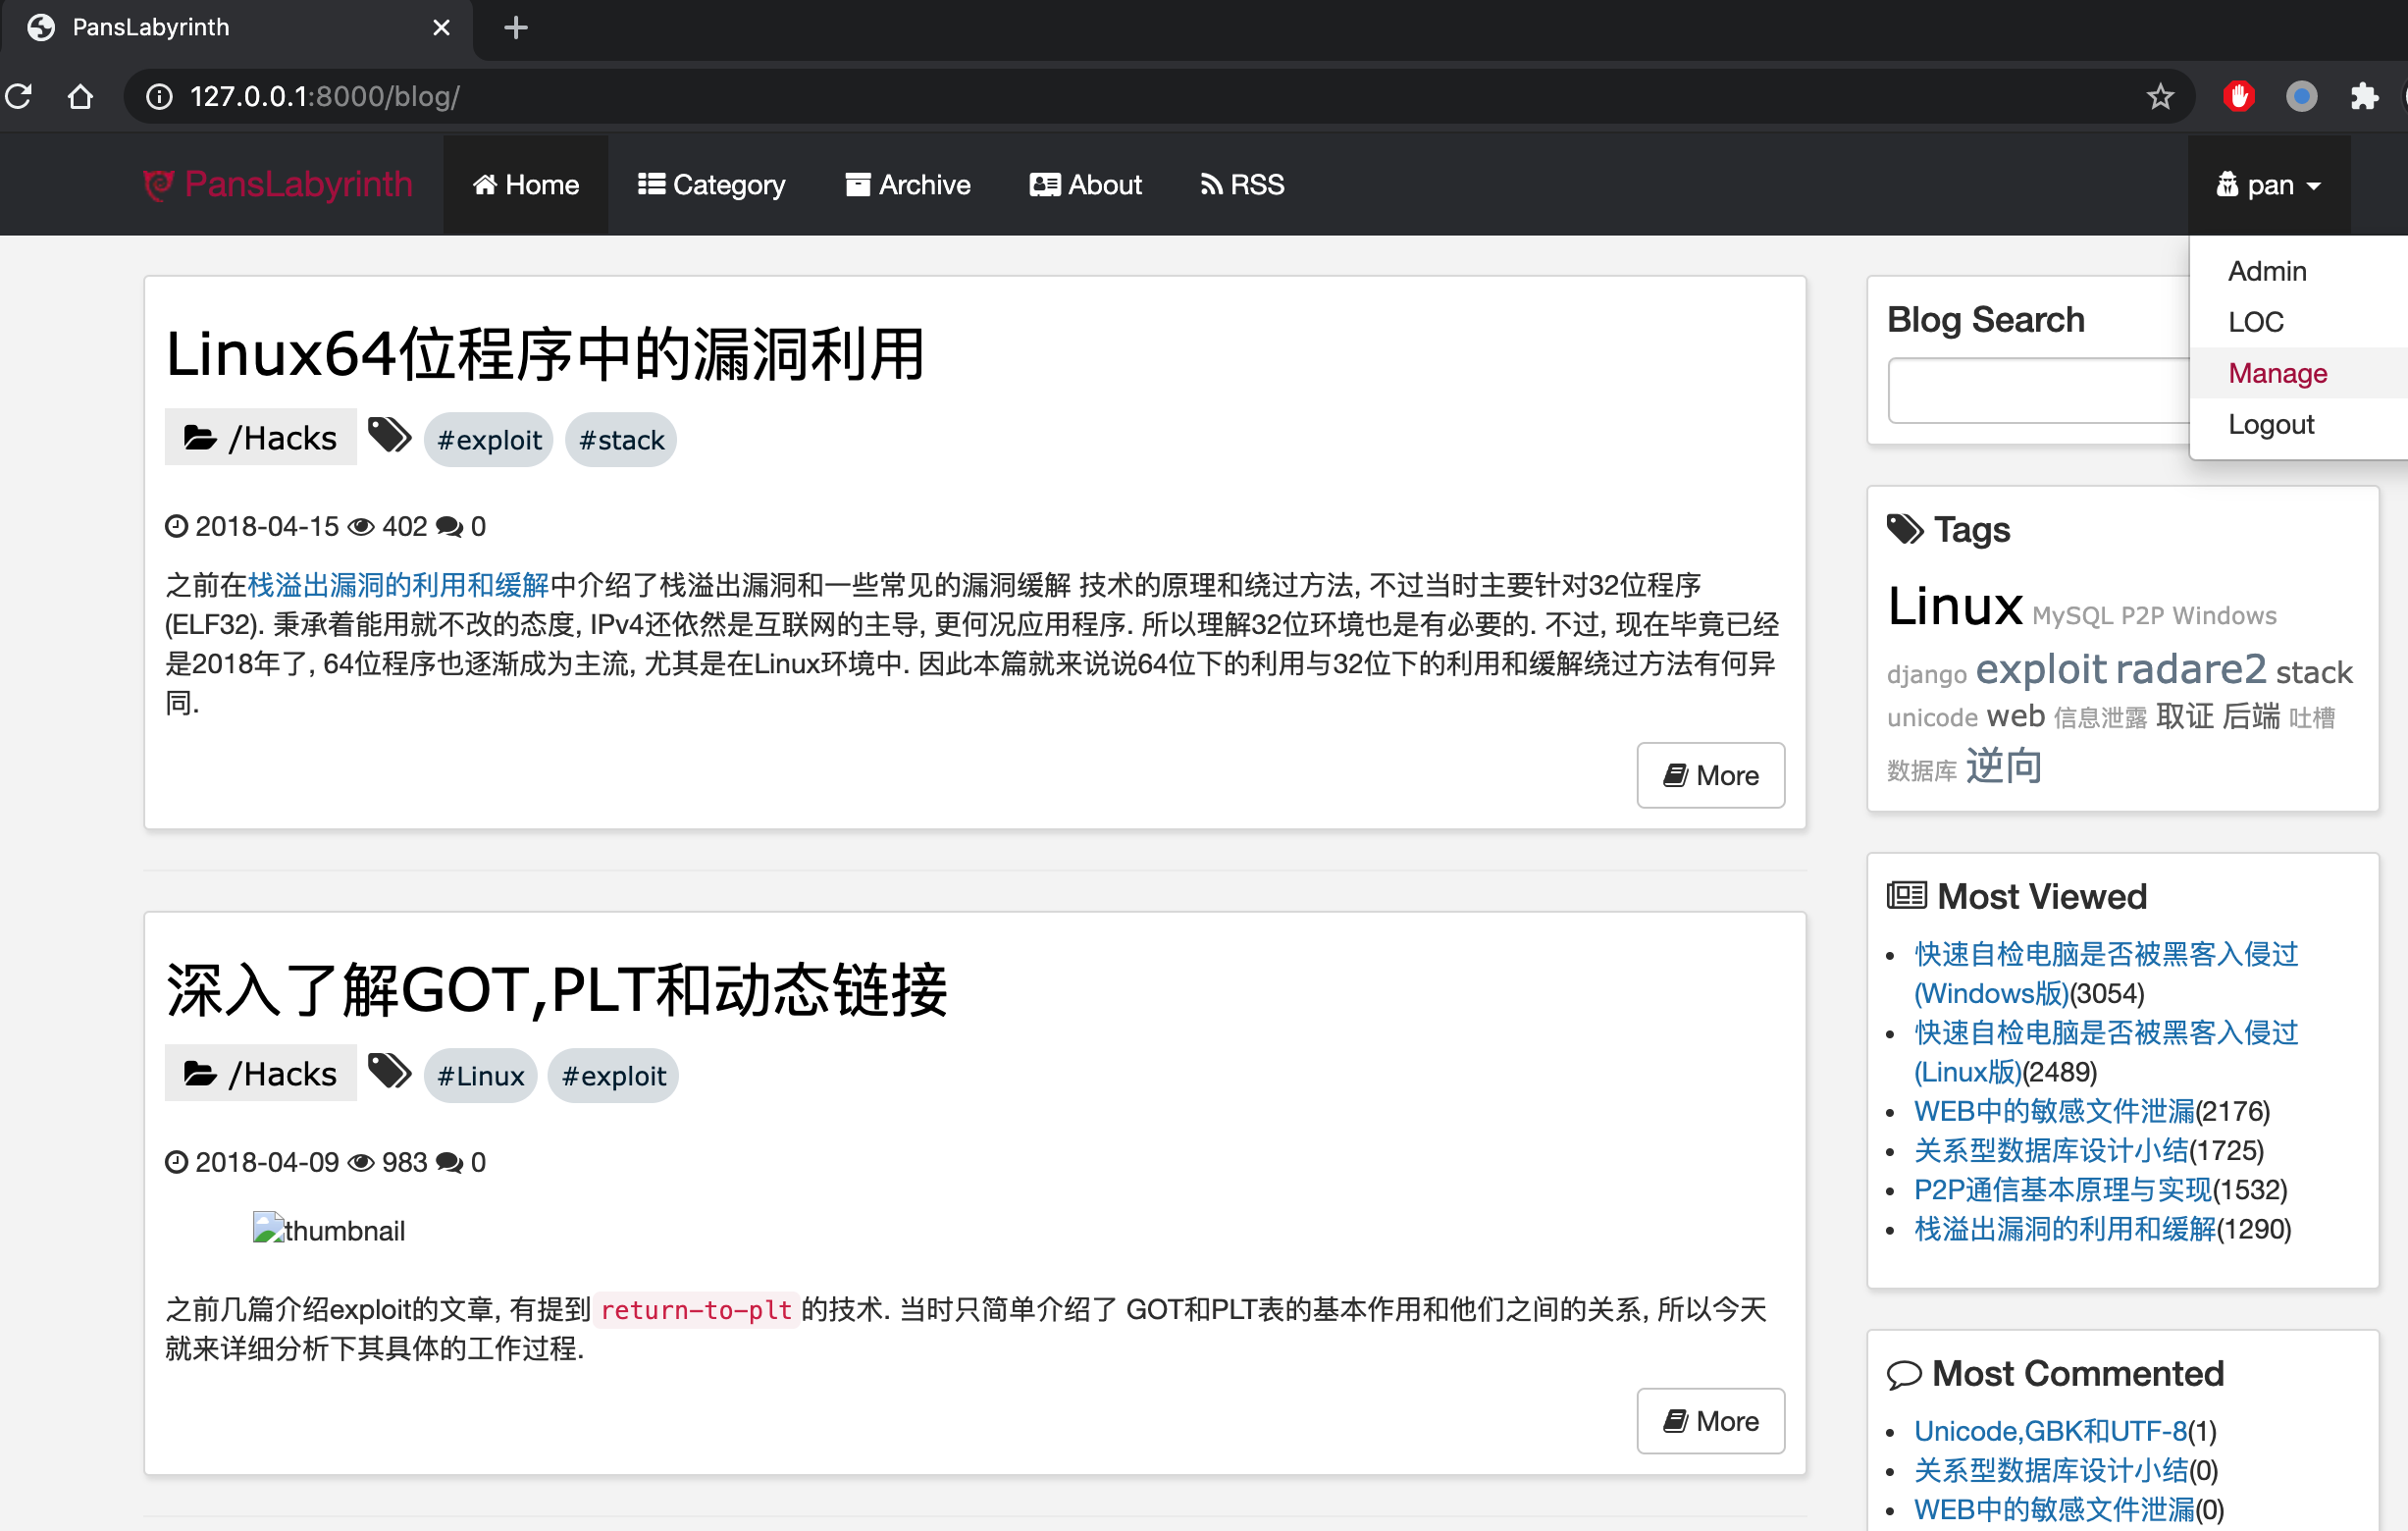Open 关系型数据库设计小结 in Most Commented
Viewport: 2408px width, 1531px height.
(2051, 1470)
